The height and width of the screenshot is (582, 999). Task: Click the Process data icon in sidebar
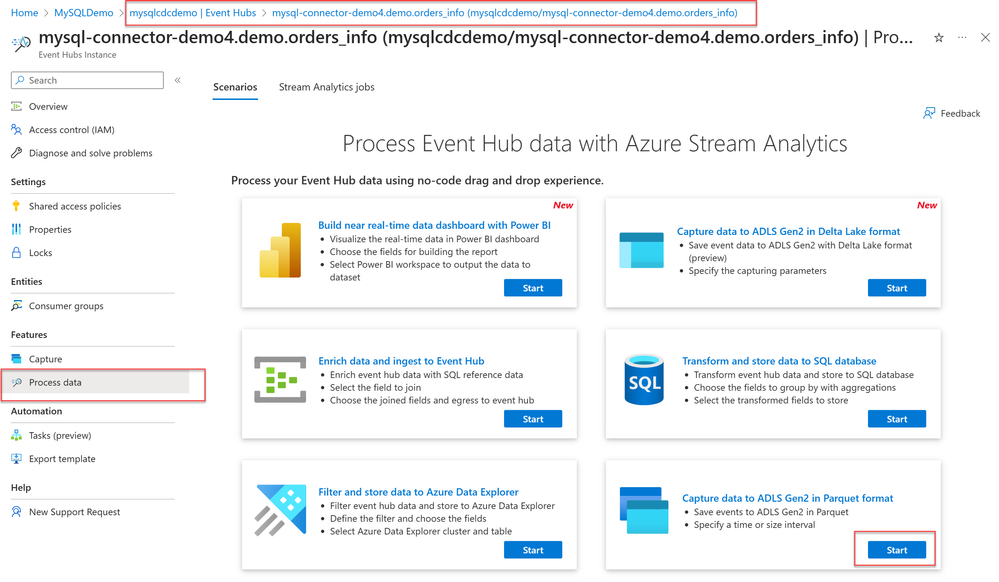(x=17, y=382)
